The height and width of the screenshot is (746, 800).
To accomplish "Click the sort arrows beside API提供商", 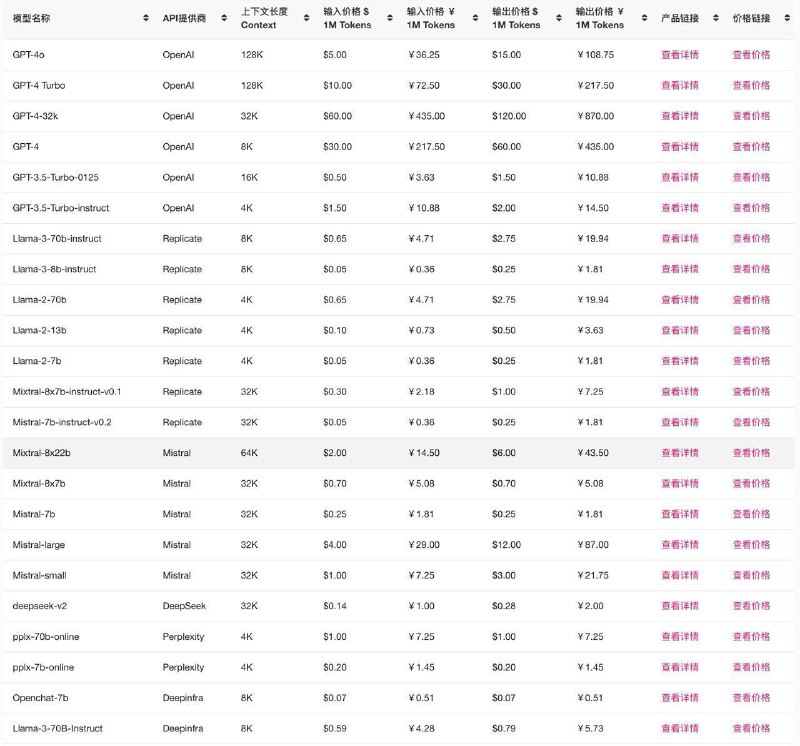I will (x=224, y=18).
